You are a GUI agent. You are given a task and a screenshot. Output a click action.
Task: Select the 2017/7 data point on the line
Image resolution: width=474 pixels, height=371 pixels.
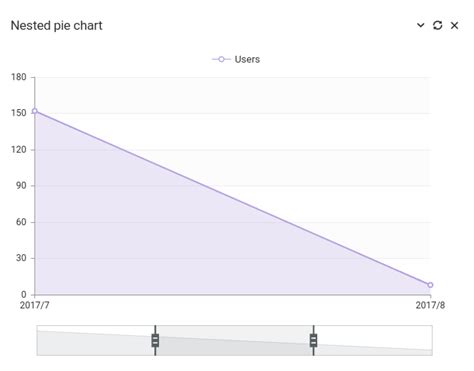pyautogui.click(x=34, y=111)
